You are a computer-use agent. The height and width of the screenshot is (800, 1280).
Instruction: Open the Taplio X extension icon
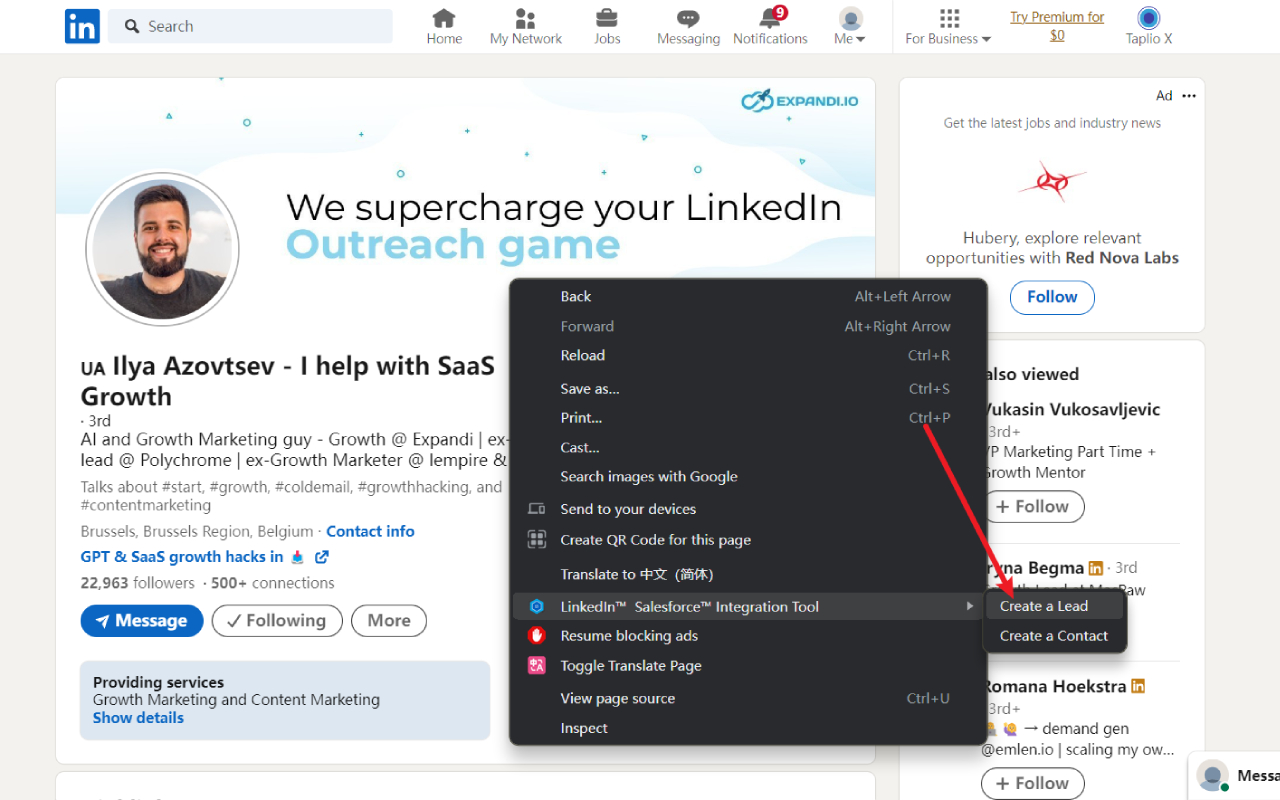[1147, 20]
